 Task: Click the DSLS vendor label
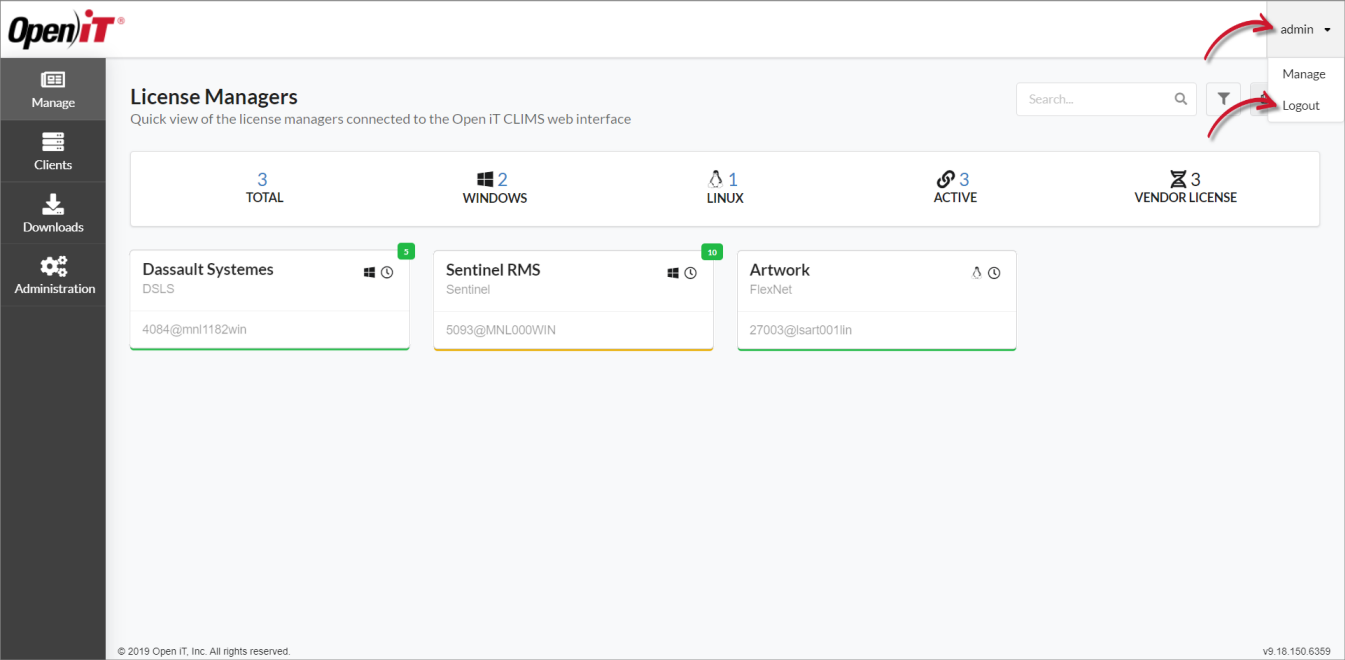click(158, 289)
